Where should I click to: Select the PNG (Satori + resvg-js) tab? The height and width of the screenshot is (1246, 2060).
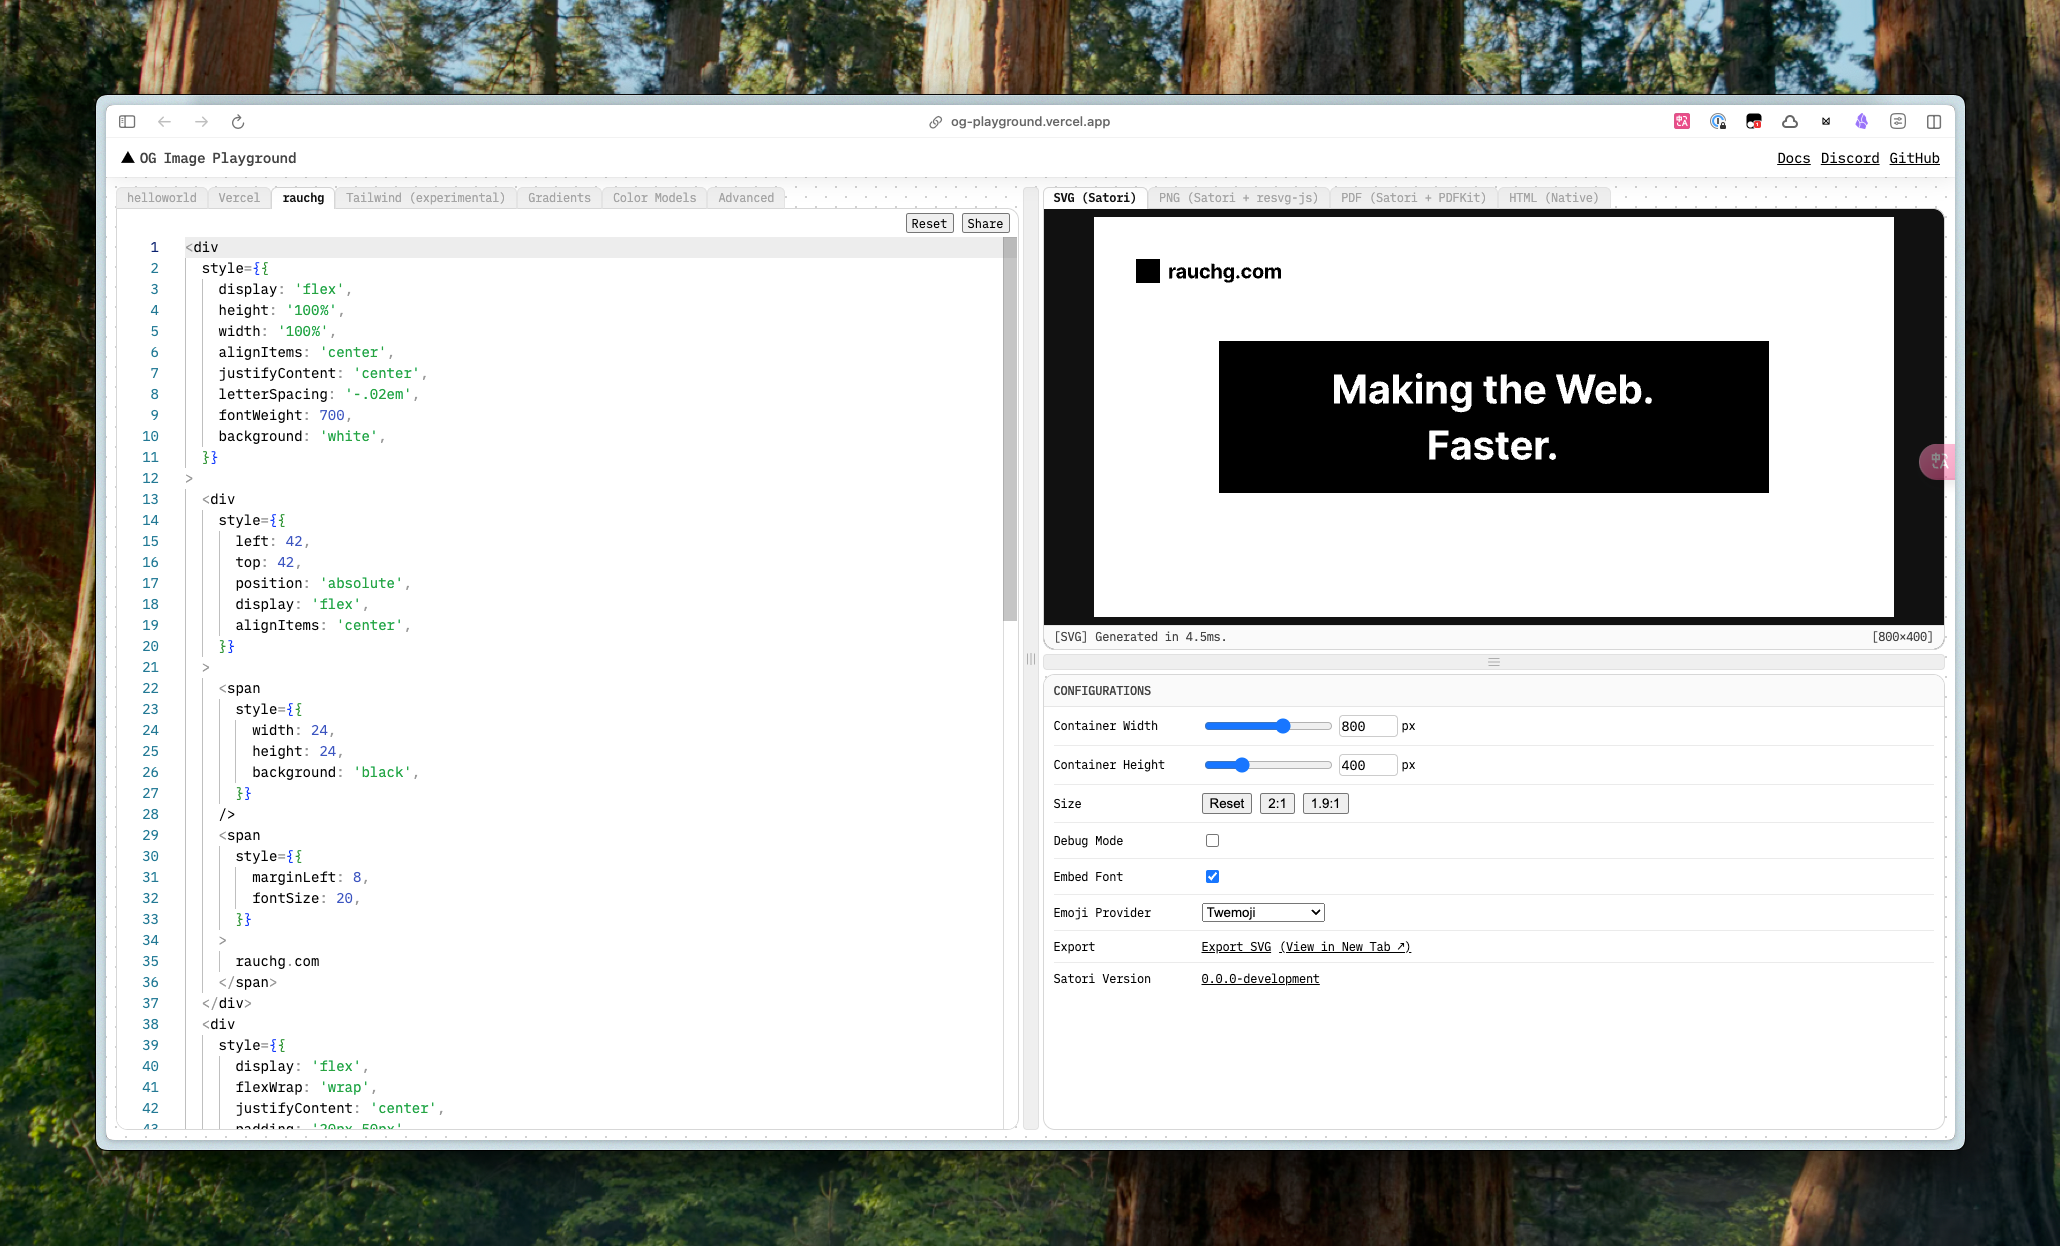1236,197
